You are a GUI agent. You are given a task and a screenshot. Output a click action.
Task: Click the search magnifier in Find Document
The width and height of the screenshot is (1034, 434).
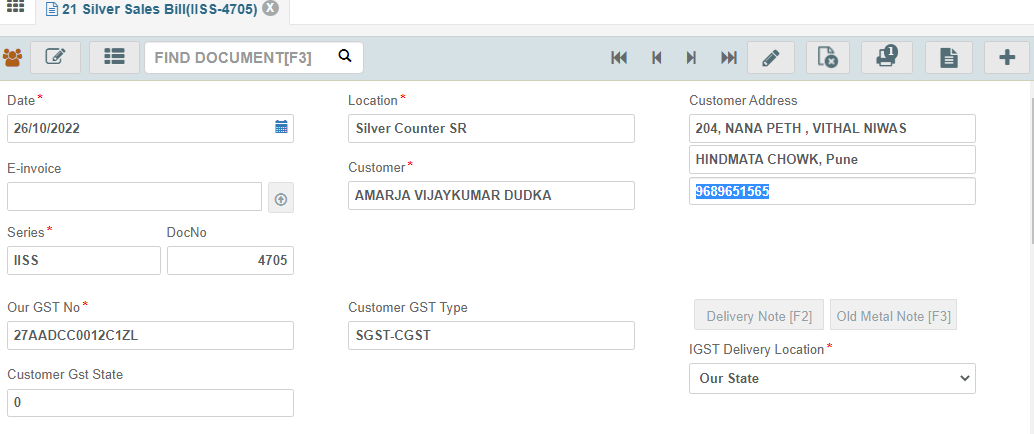click(345, 56)
